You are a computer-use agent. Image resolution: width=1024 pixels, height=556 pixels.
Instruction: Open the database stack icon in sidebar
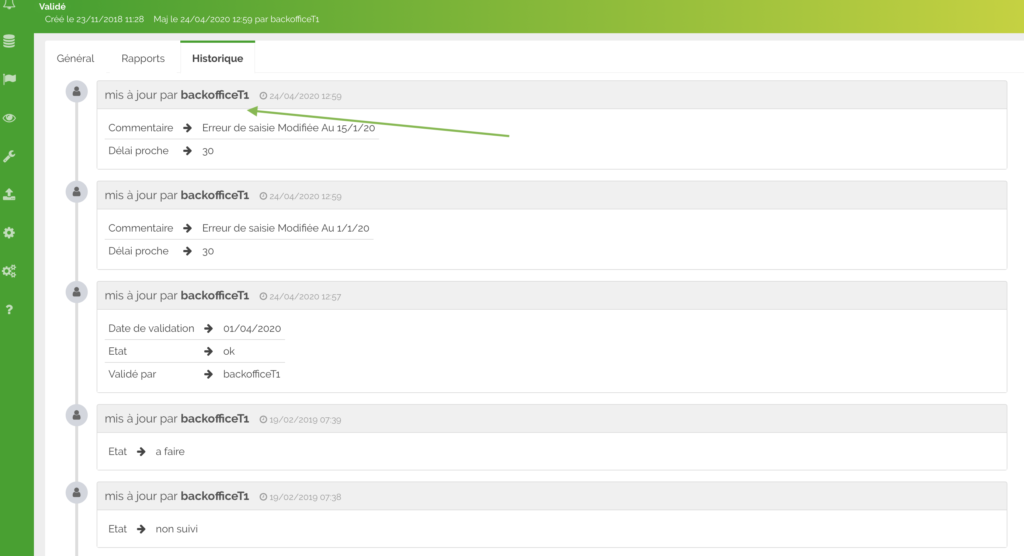point(10,41)
